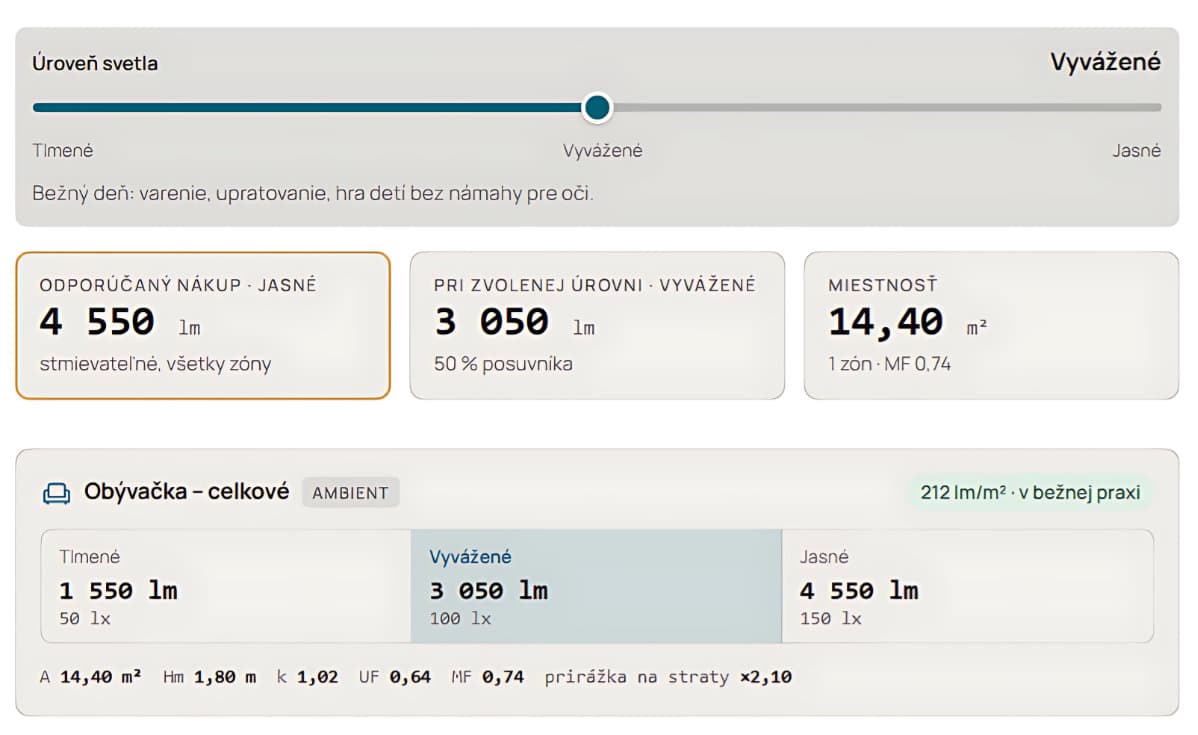
Task: Click the Vyvážené label under the slider
Action: click(602, 151)
